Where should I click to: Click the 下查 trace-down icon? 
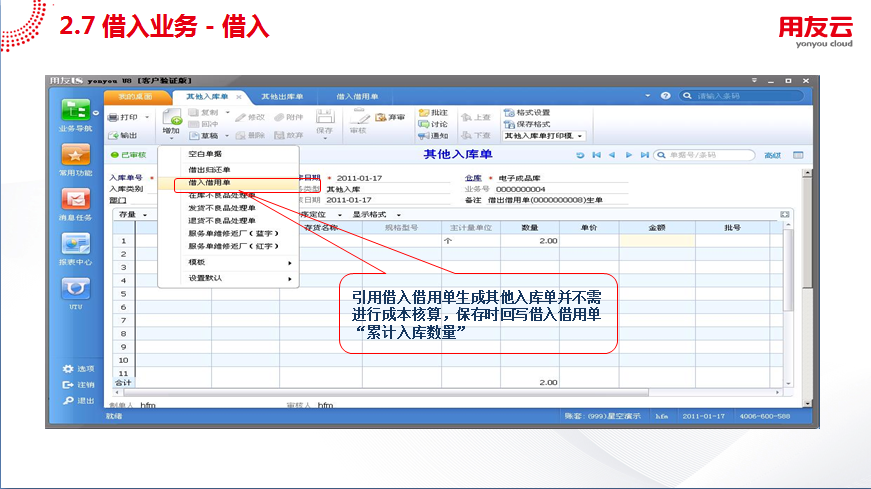[x=467, y=135]
